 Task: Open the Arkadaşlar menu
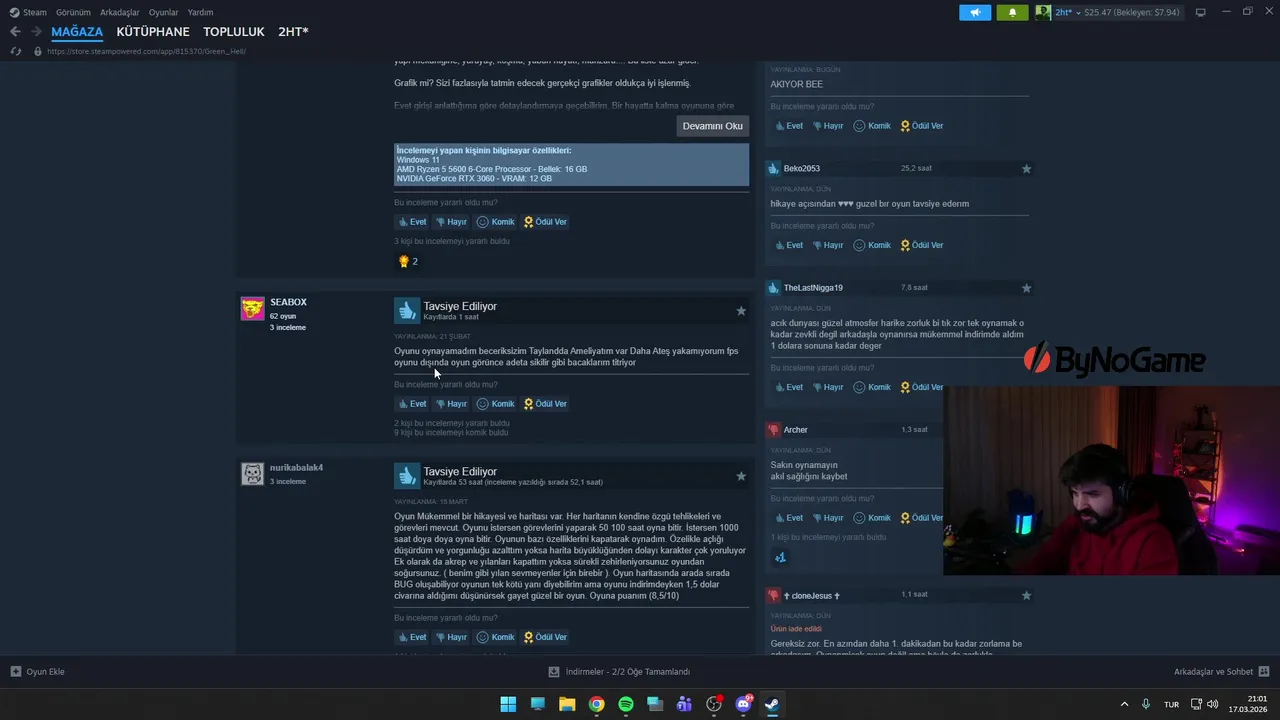coord(119,12)
